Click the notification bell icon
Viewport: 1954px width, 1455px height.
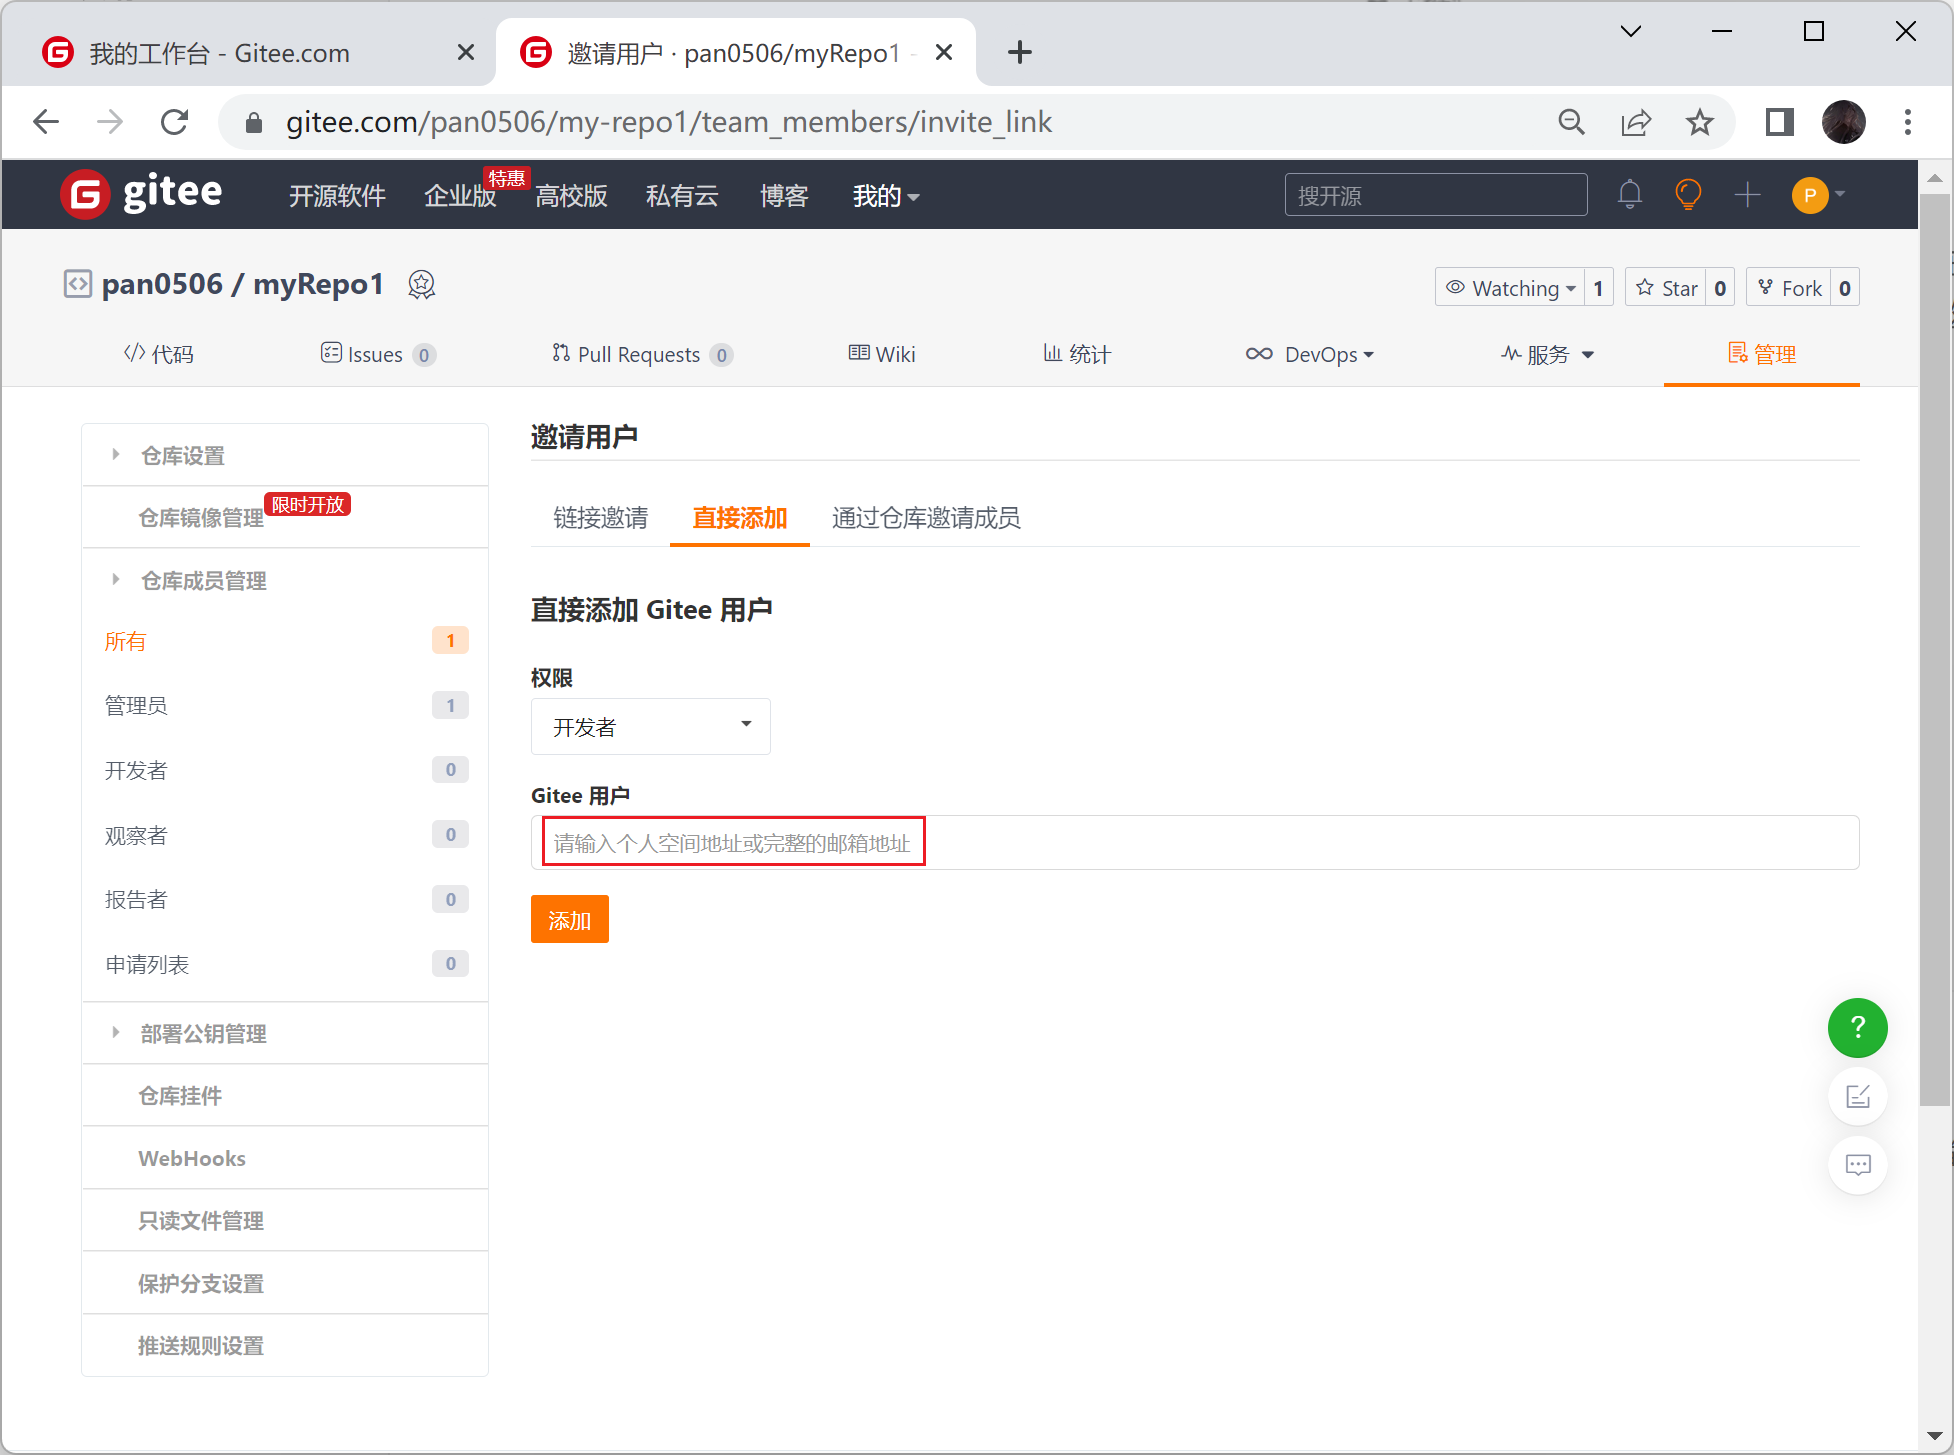1629,194
